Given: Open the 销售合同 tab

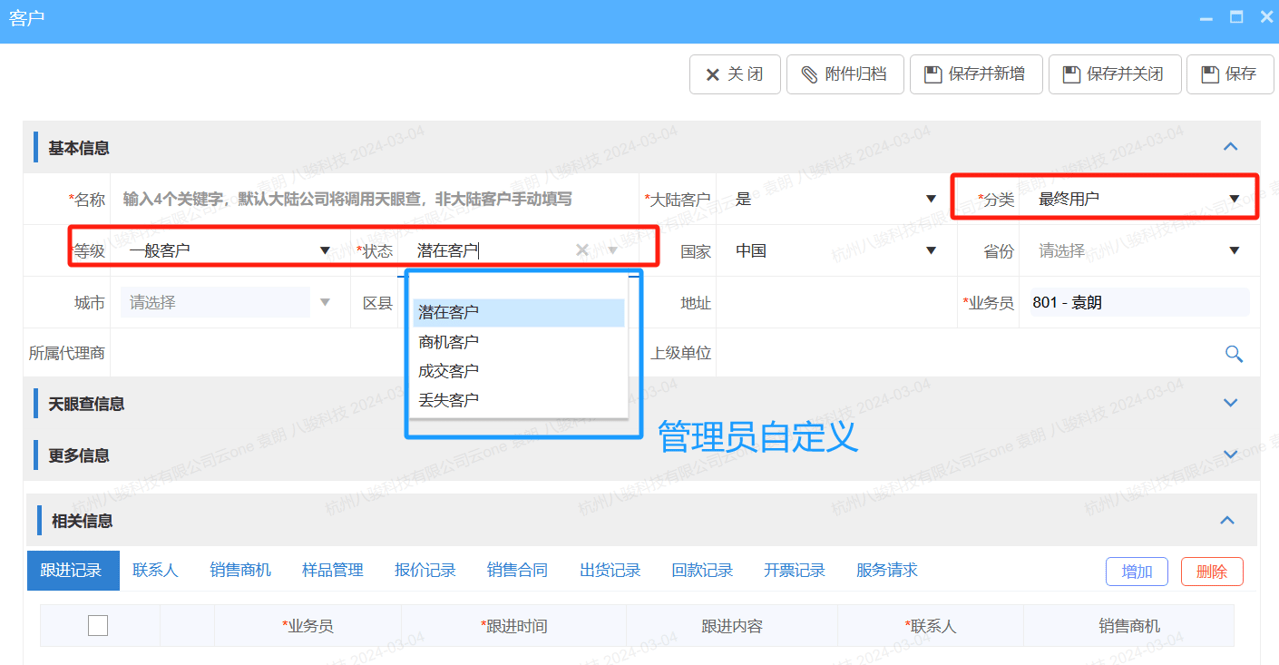Looking at the screenshot, I should click(x=517, y=570).
